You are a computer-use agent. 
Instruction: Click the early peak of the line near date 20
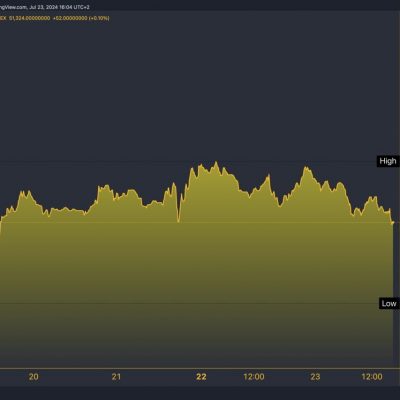(x=29, y=191)
